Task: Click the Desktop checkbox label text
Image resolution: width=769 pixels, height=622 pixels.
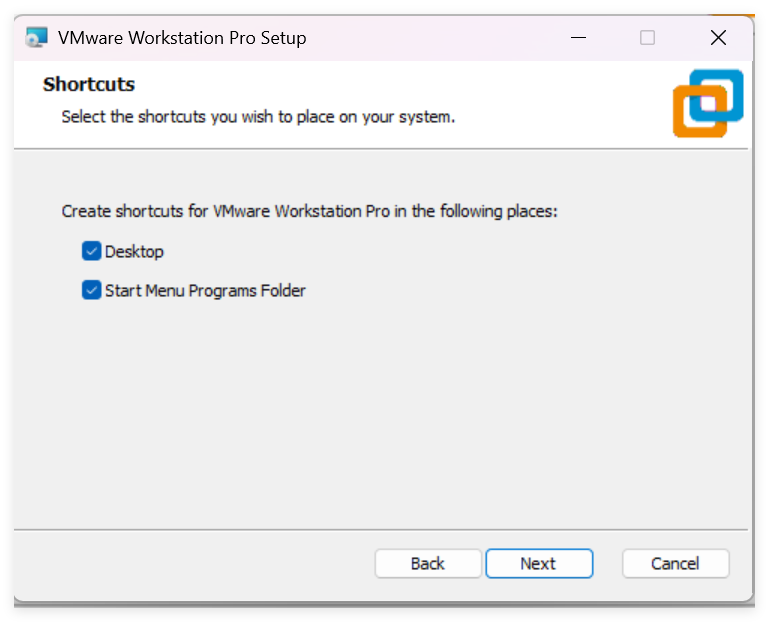Action: pyautogui.click(x=134, y=252)
